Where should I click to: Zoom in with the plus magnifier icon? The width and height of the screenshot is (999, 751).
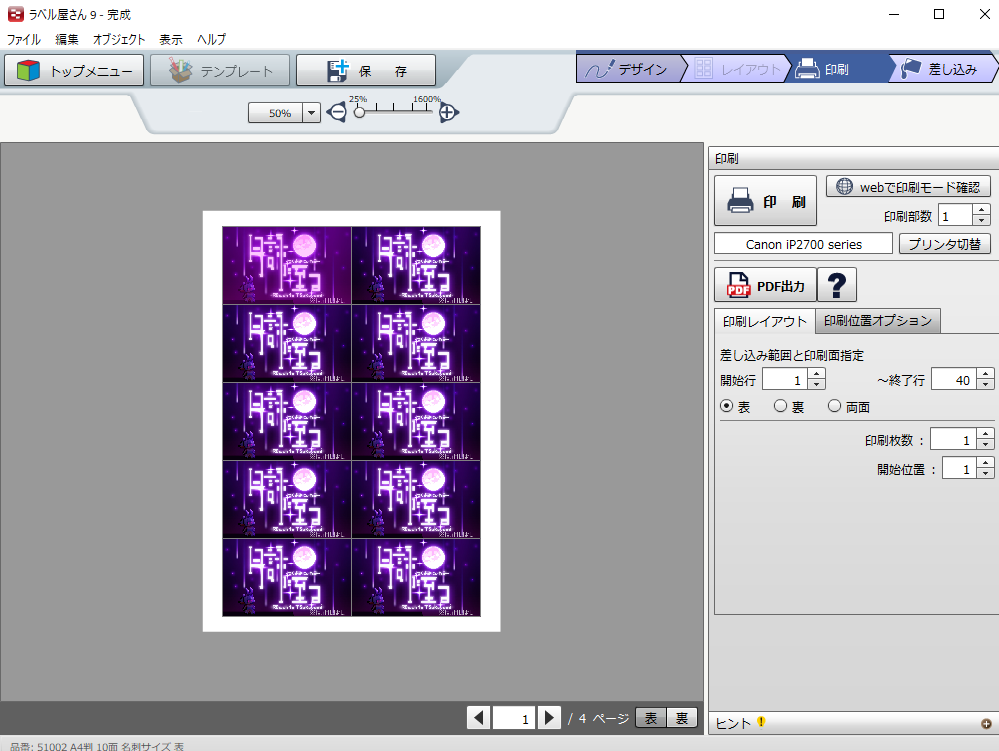(x=449, y=113)
